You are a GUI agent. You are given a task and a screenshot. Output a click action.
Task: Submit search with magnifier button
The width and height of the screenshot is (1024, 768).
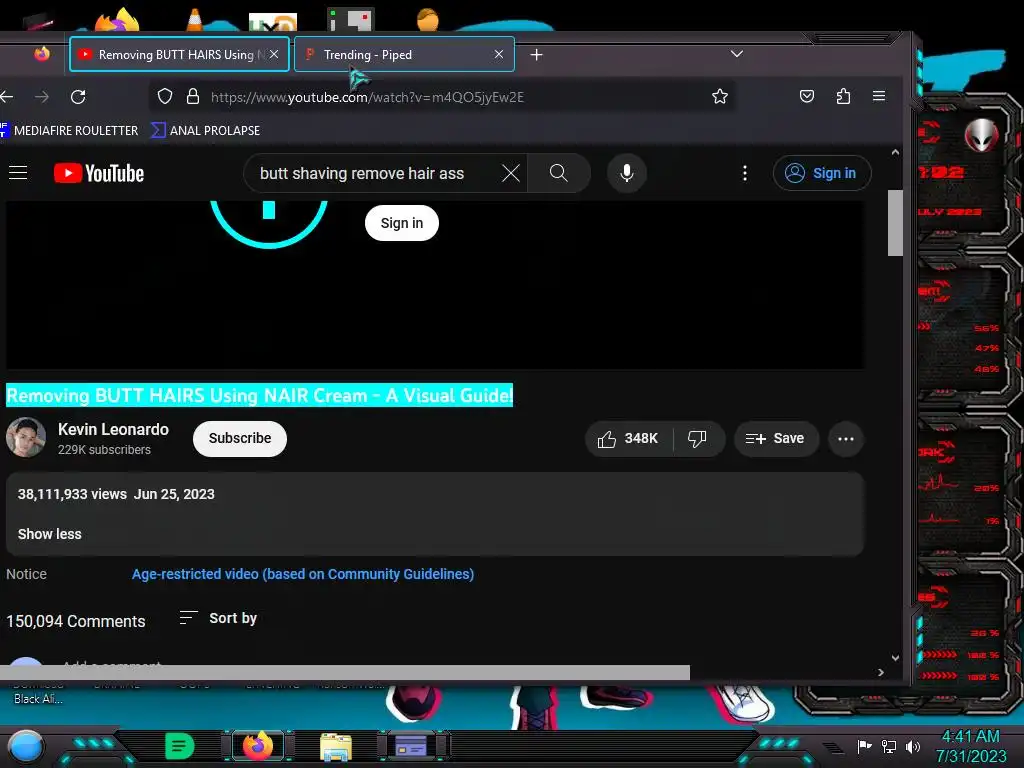coord(558,173)
